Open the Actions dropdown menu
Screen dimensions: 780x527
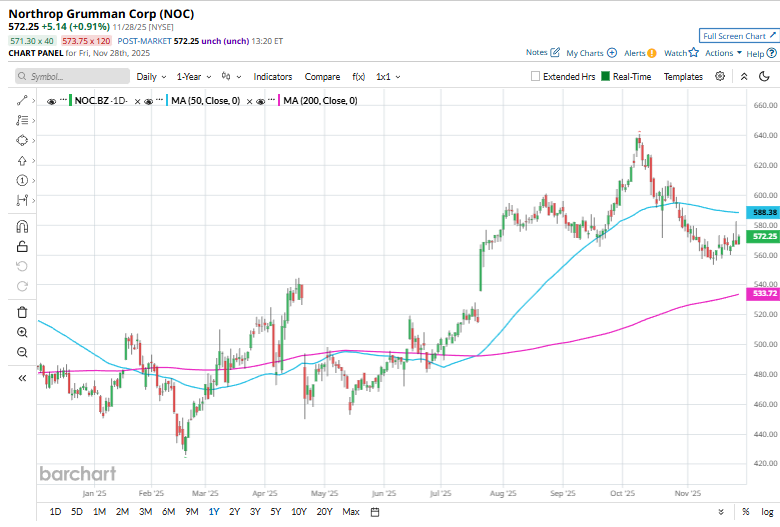point(723,53)
